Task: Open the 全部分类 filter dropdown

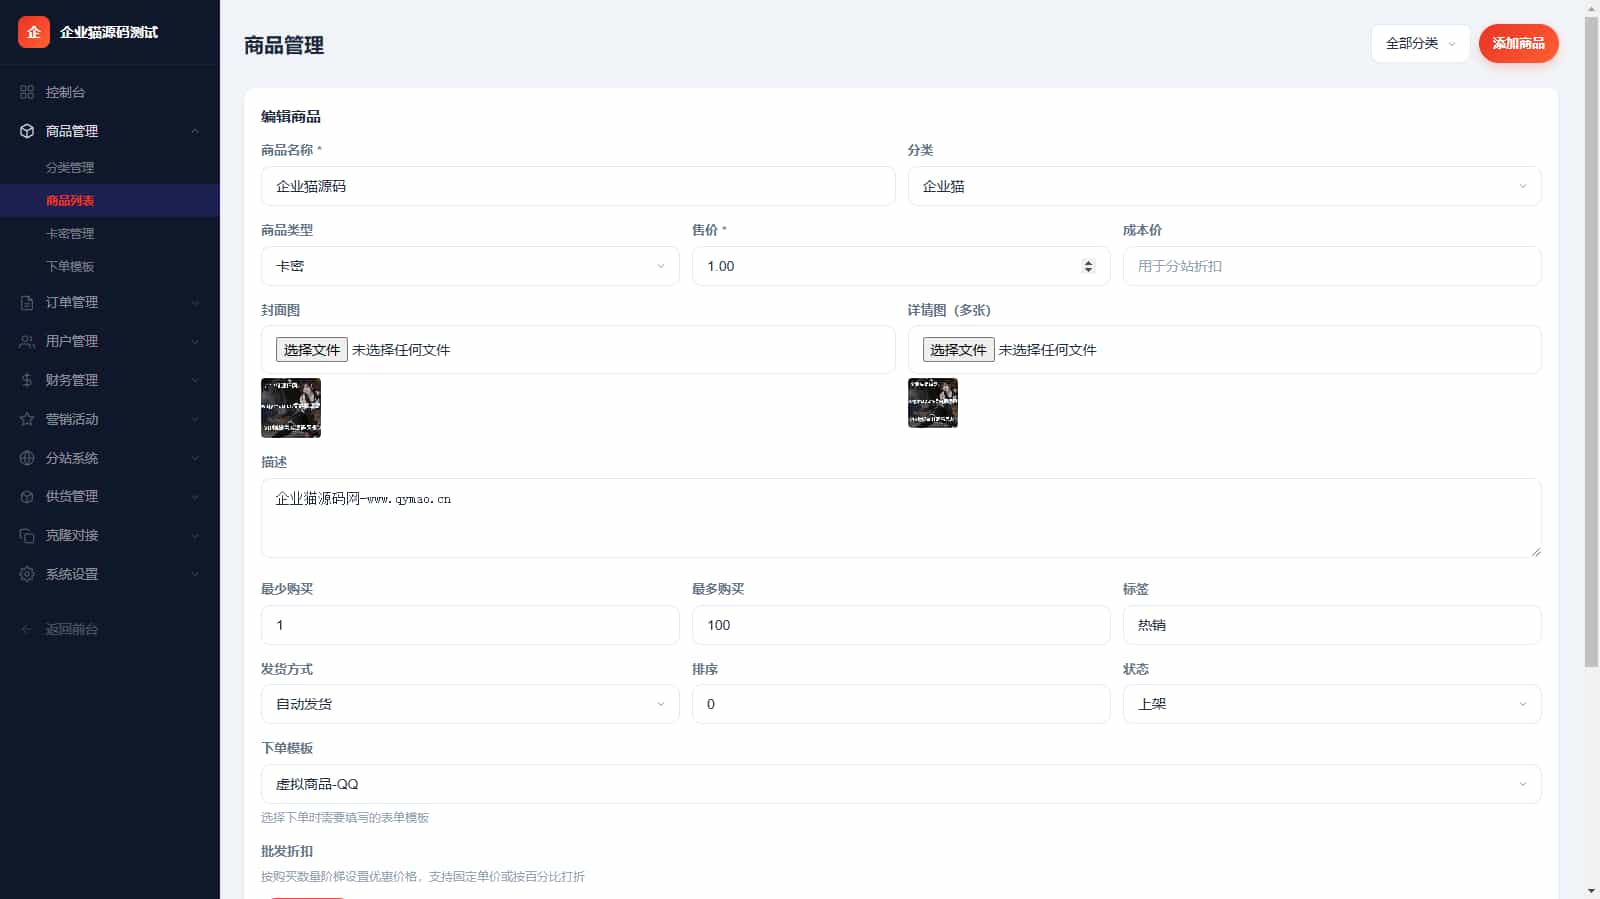Action: (1419, 43)
